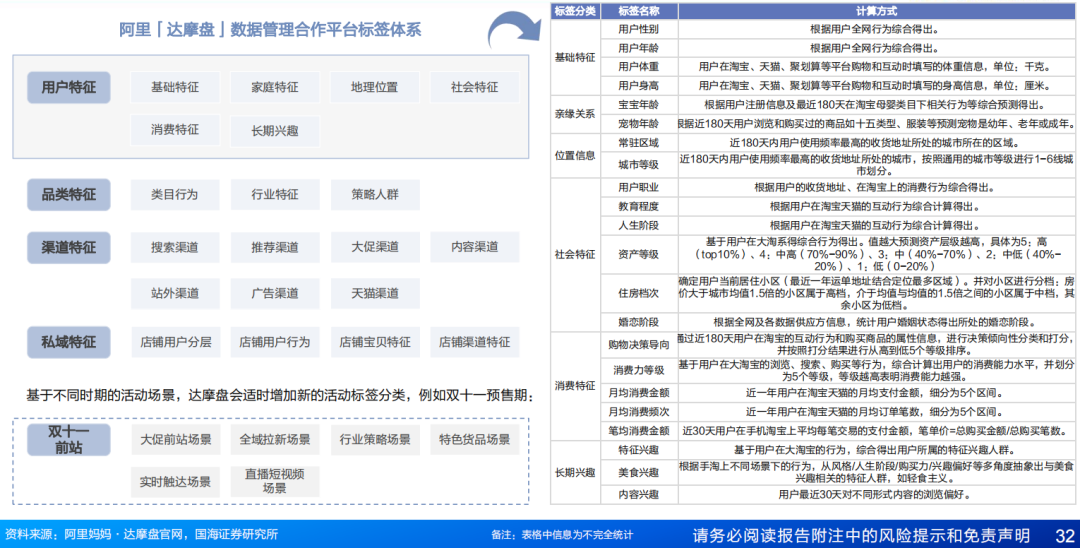Click the page number 32
This screenshot has width=1080, height=548.
point(1065,535)
